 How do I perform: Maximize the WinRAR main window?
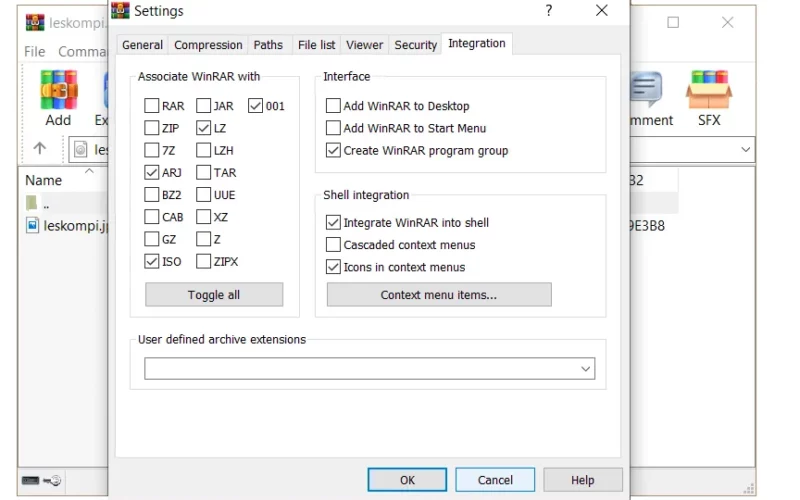point(673,22)
